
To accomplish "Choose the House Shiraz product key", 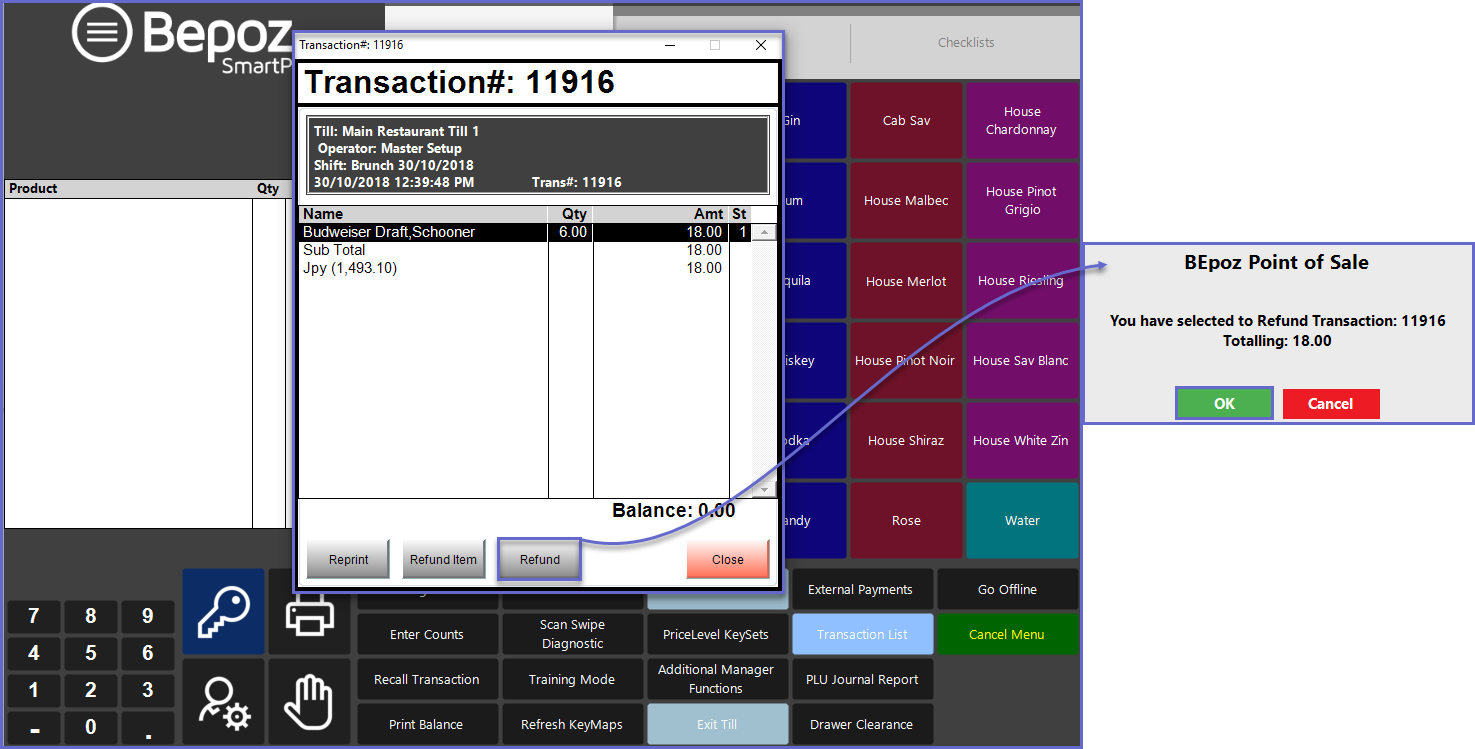I will click(905, 441).
